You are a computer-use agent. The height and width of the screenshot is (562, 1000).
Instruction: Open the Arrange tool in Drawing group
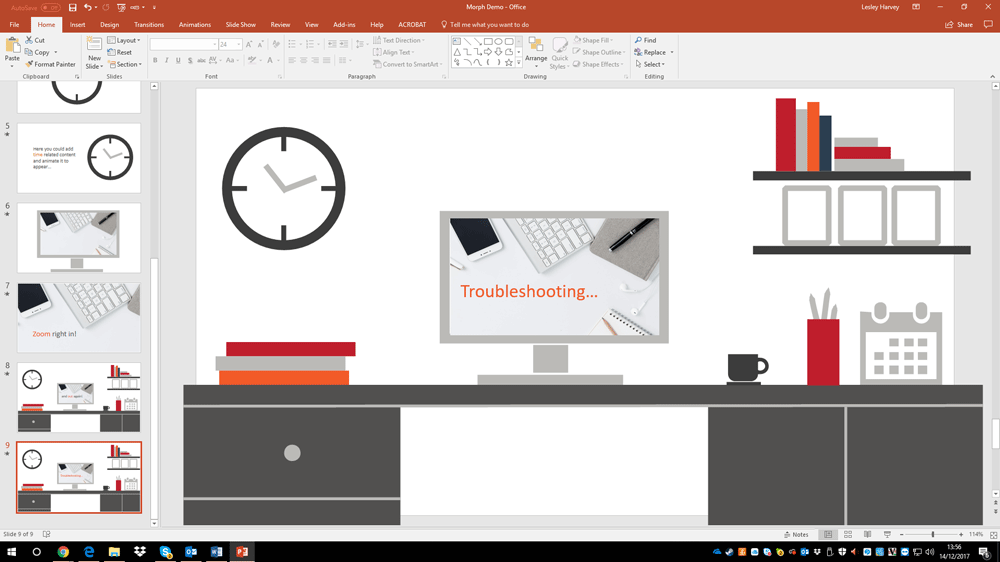tap(536, 50)
